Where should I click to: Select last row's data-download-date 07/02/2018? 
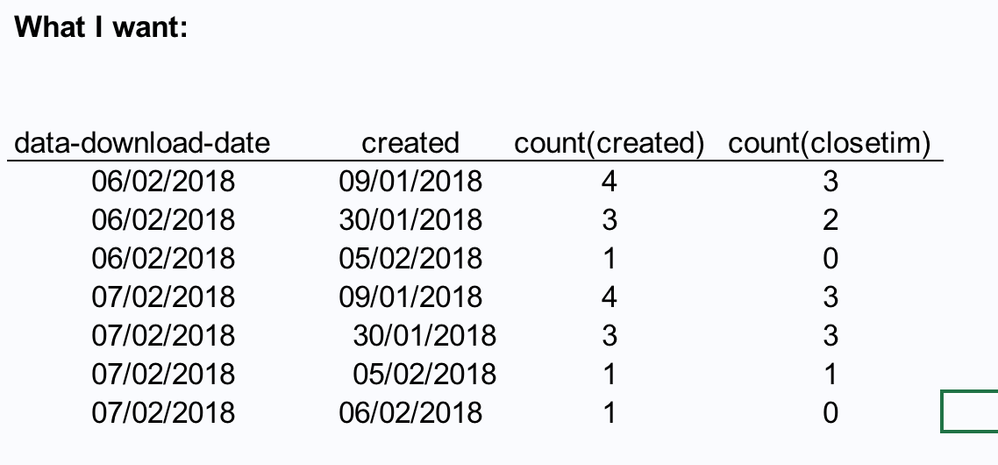click(163, 412)
